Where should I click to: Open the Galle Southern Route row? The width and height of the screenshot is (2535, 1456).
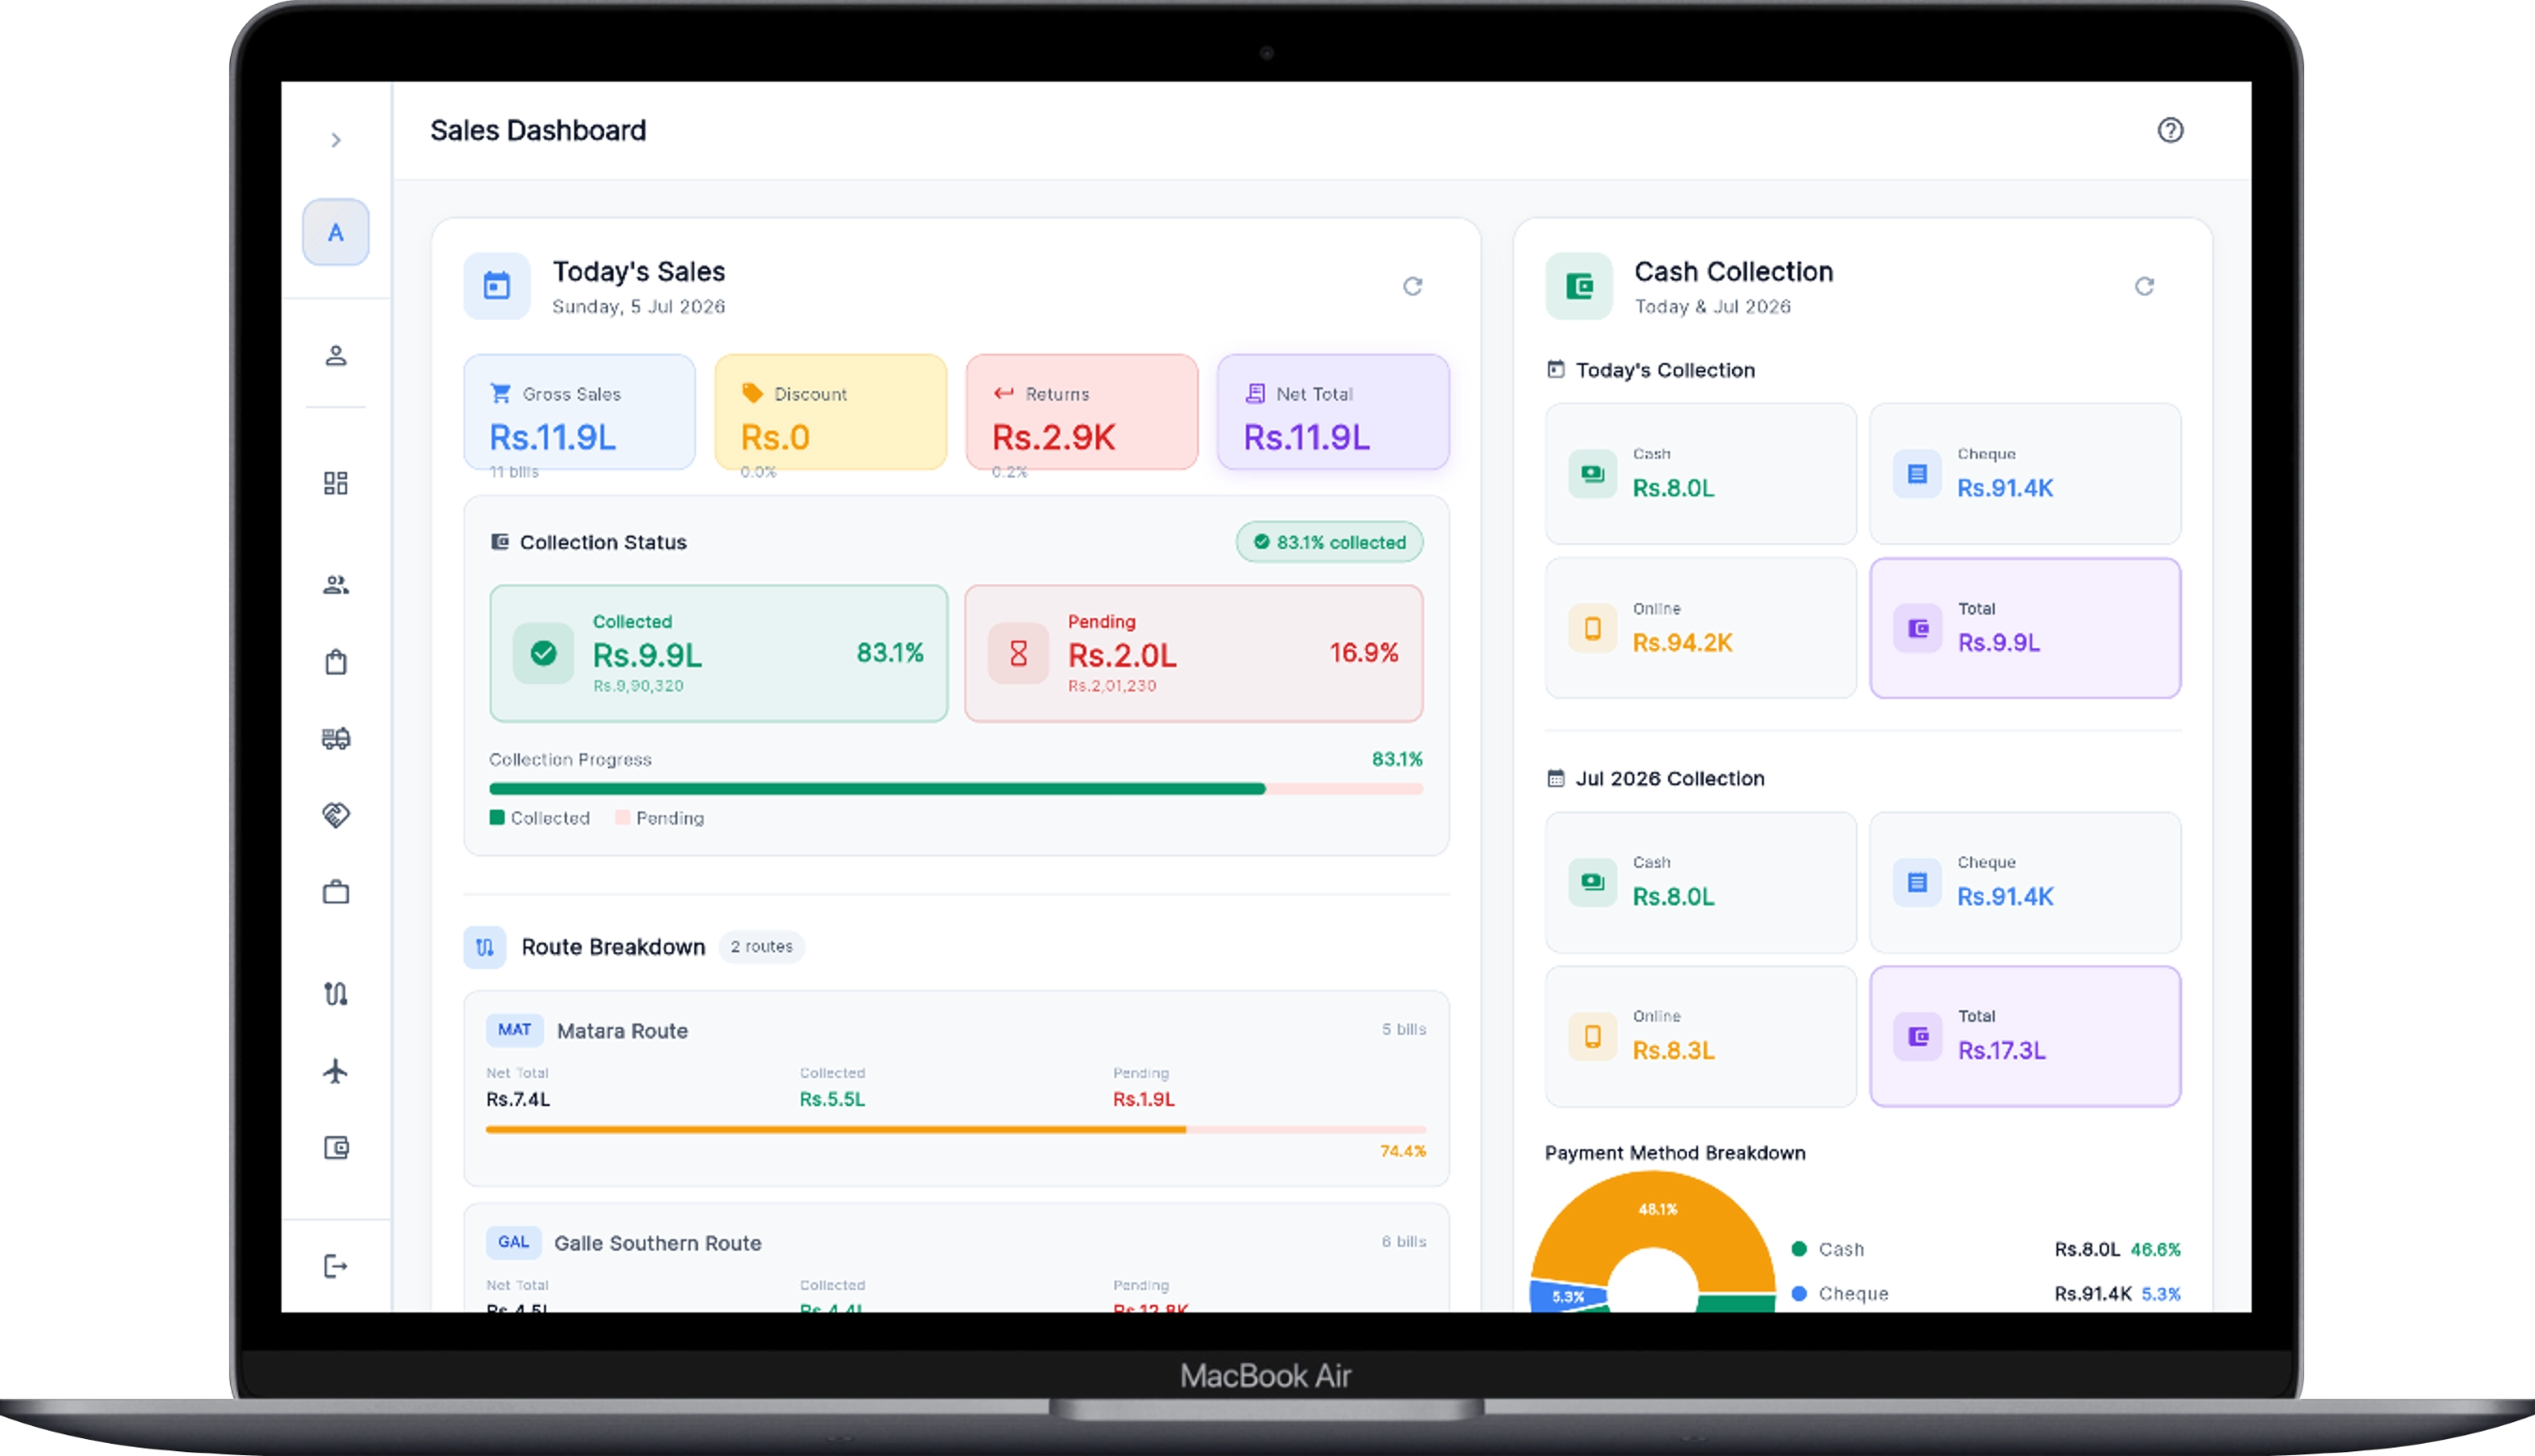point(956,1258)
